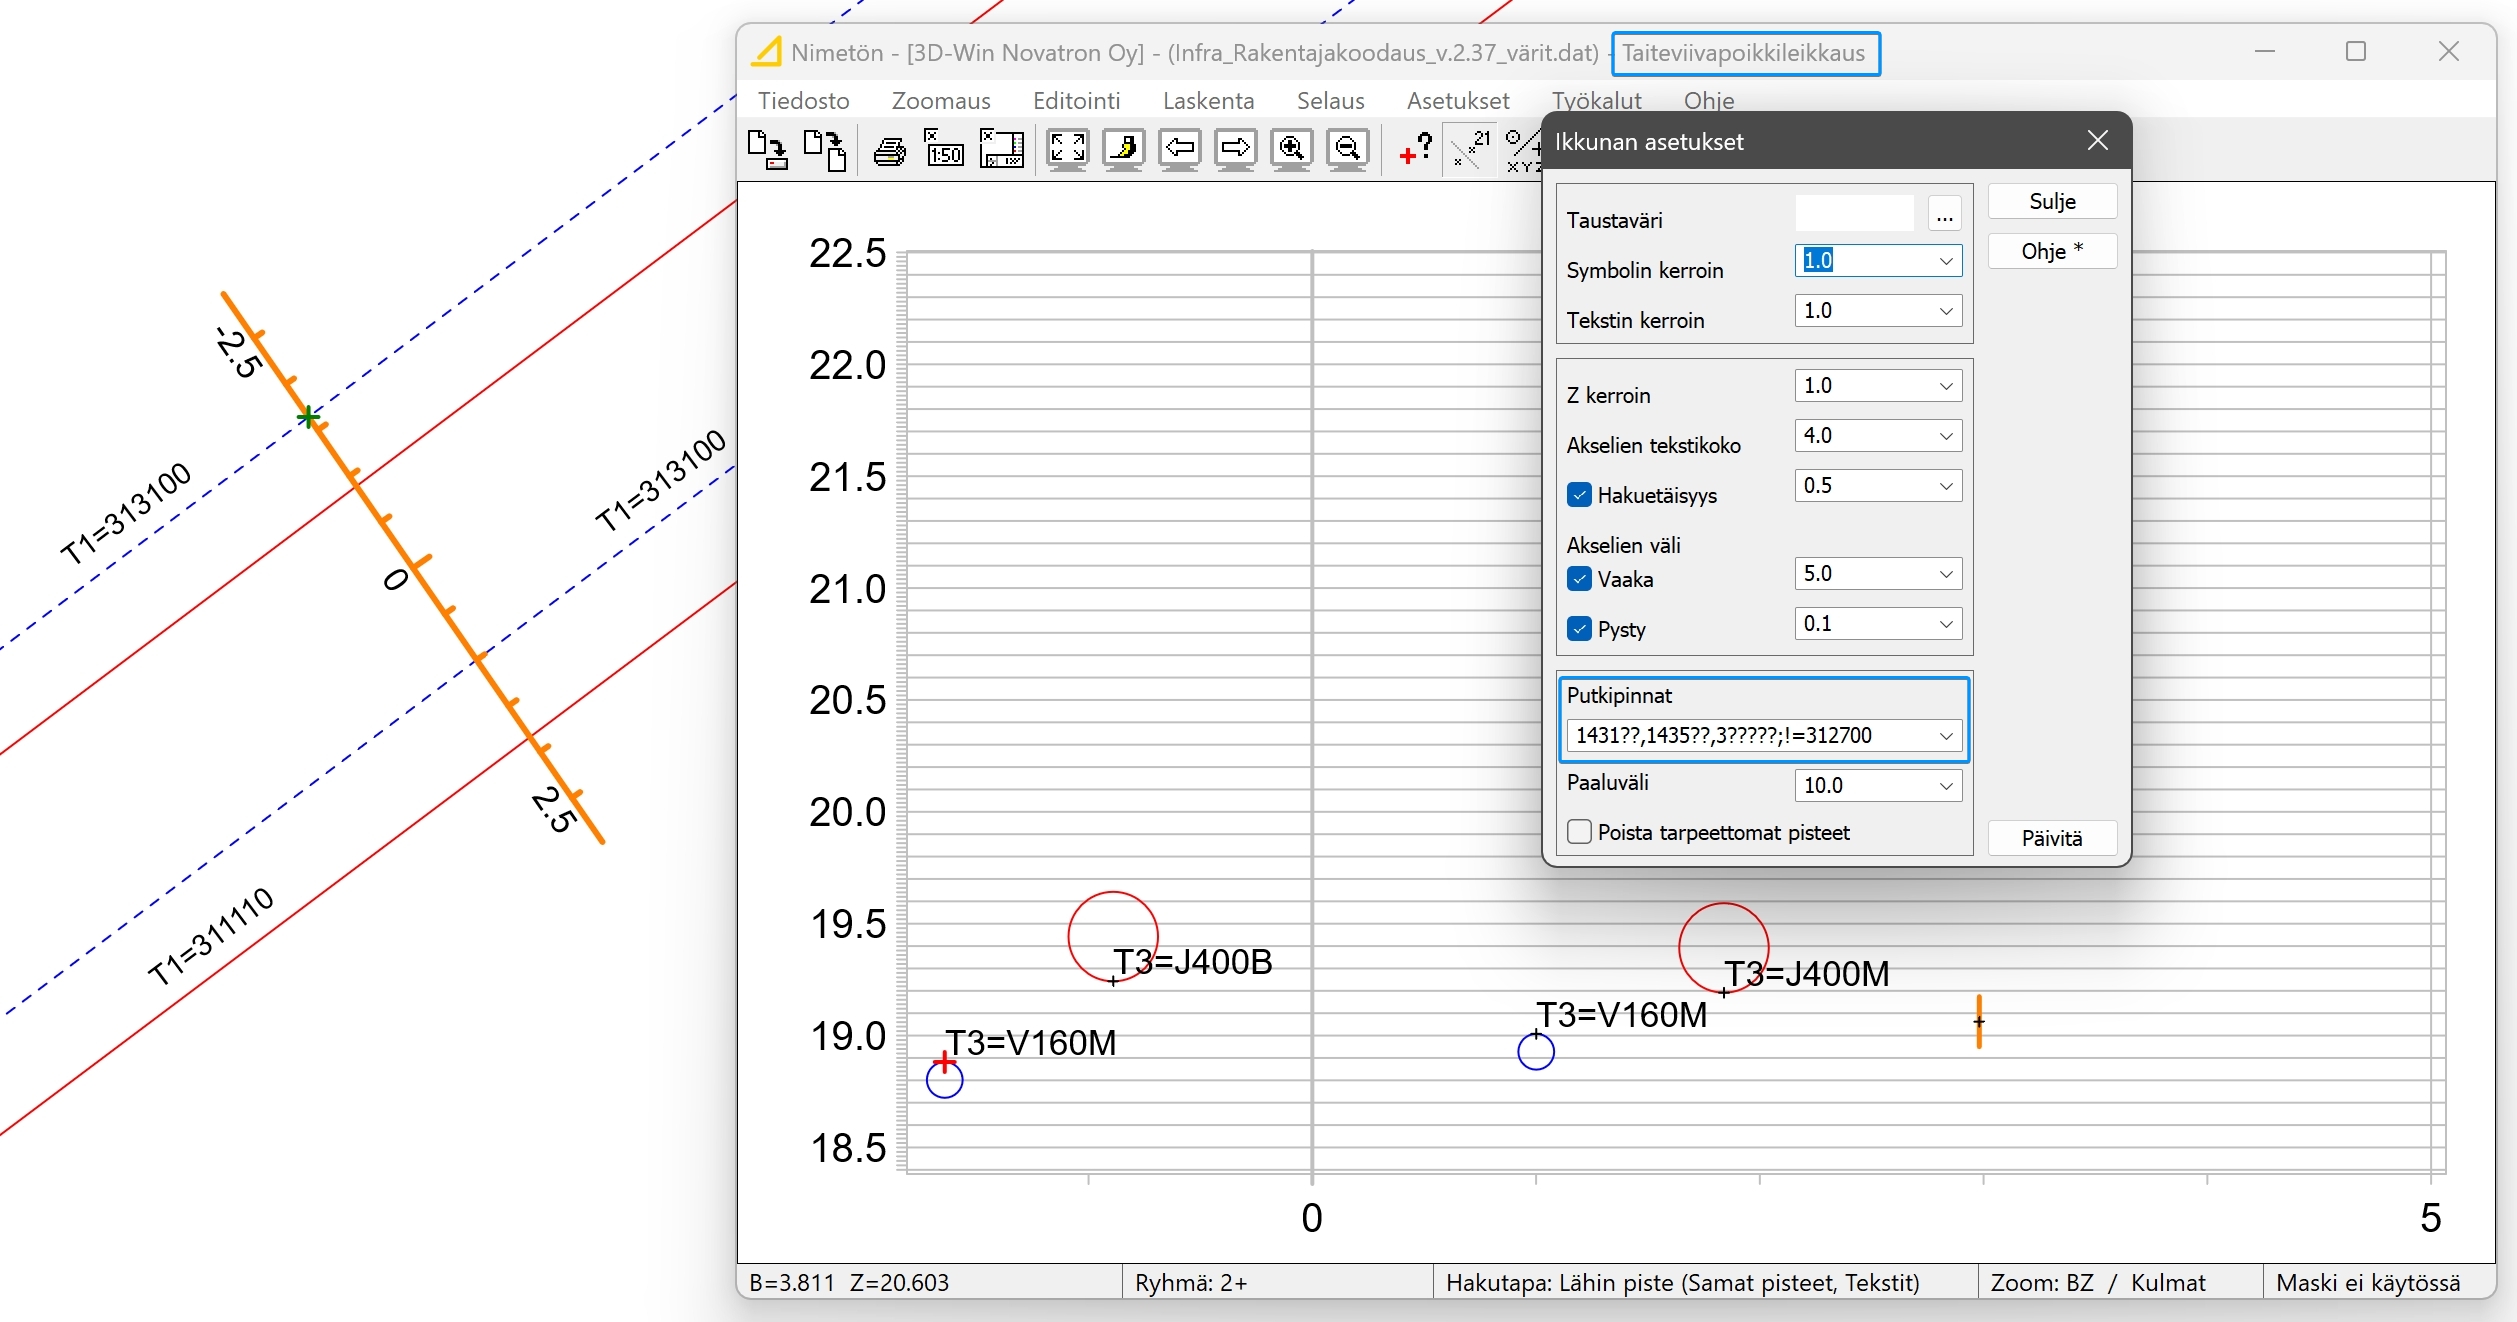
Task: Toggle the Hakuetäisyys checkbox
Action: pyautogui.click(x=1580, y=495)
